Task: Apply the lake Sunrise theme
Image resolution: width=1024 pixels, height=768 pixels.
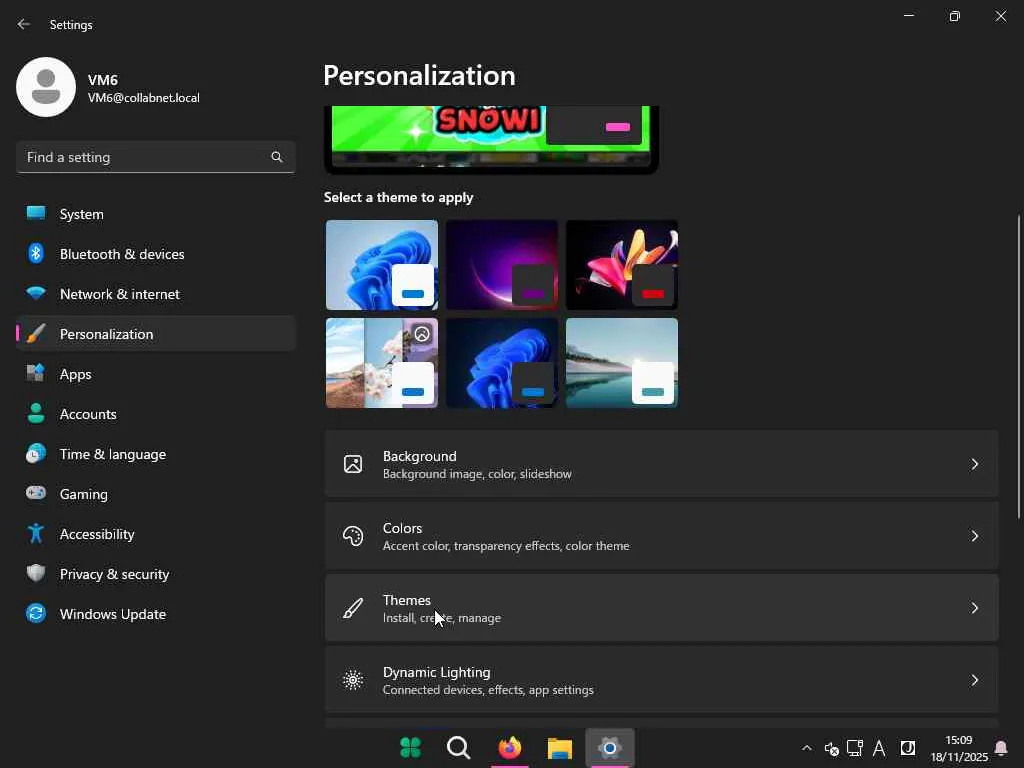Action: (622, 363)
